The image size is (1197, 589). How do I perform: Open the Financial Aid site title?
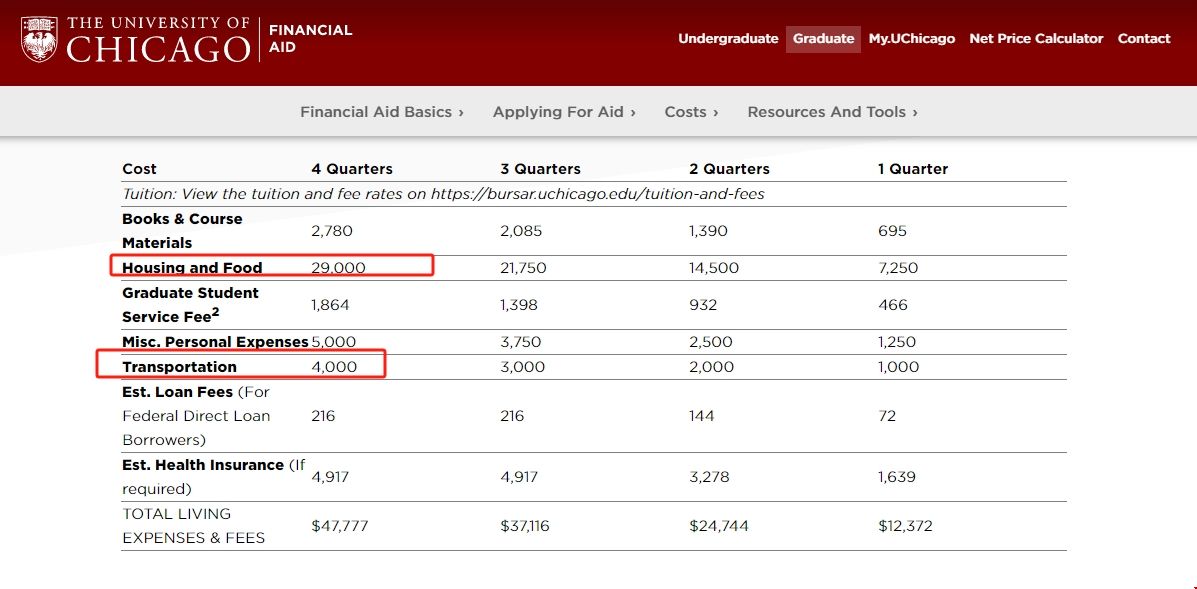[x=311, y=39]
